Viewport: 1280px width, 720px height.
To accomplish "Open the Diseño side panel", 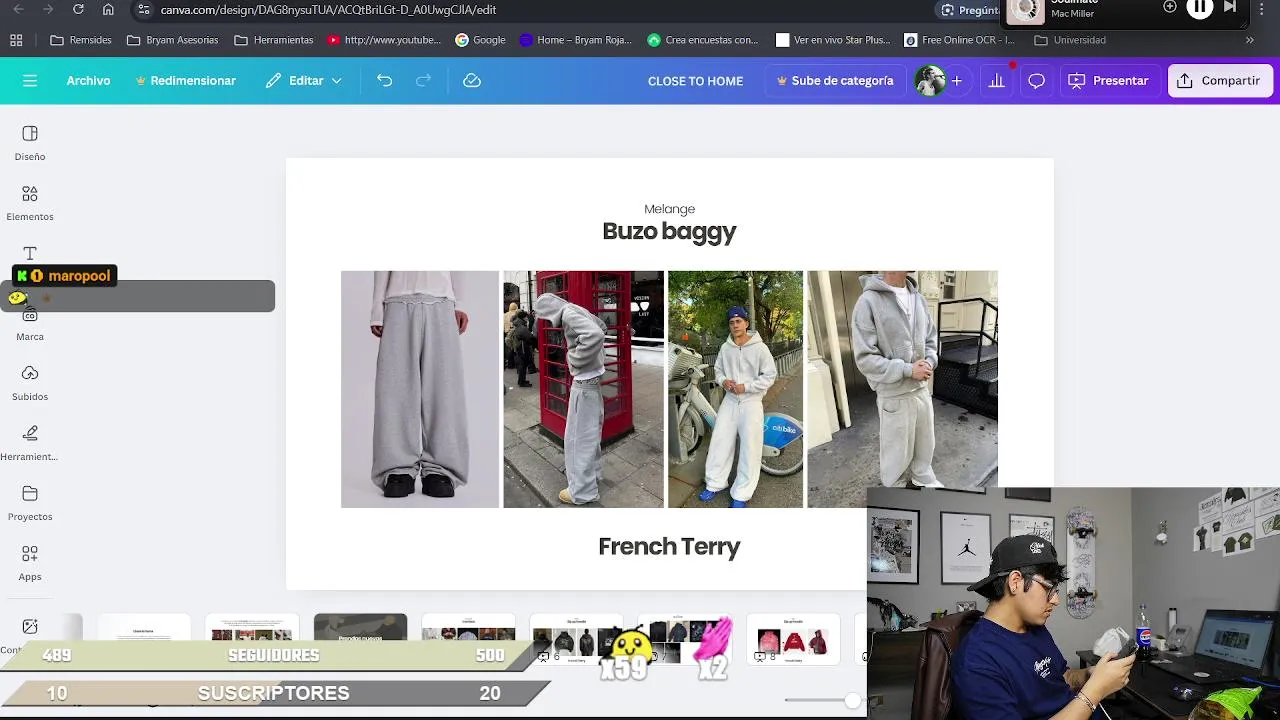I will click(30, 143).
